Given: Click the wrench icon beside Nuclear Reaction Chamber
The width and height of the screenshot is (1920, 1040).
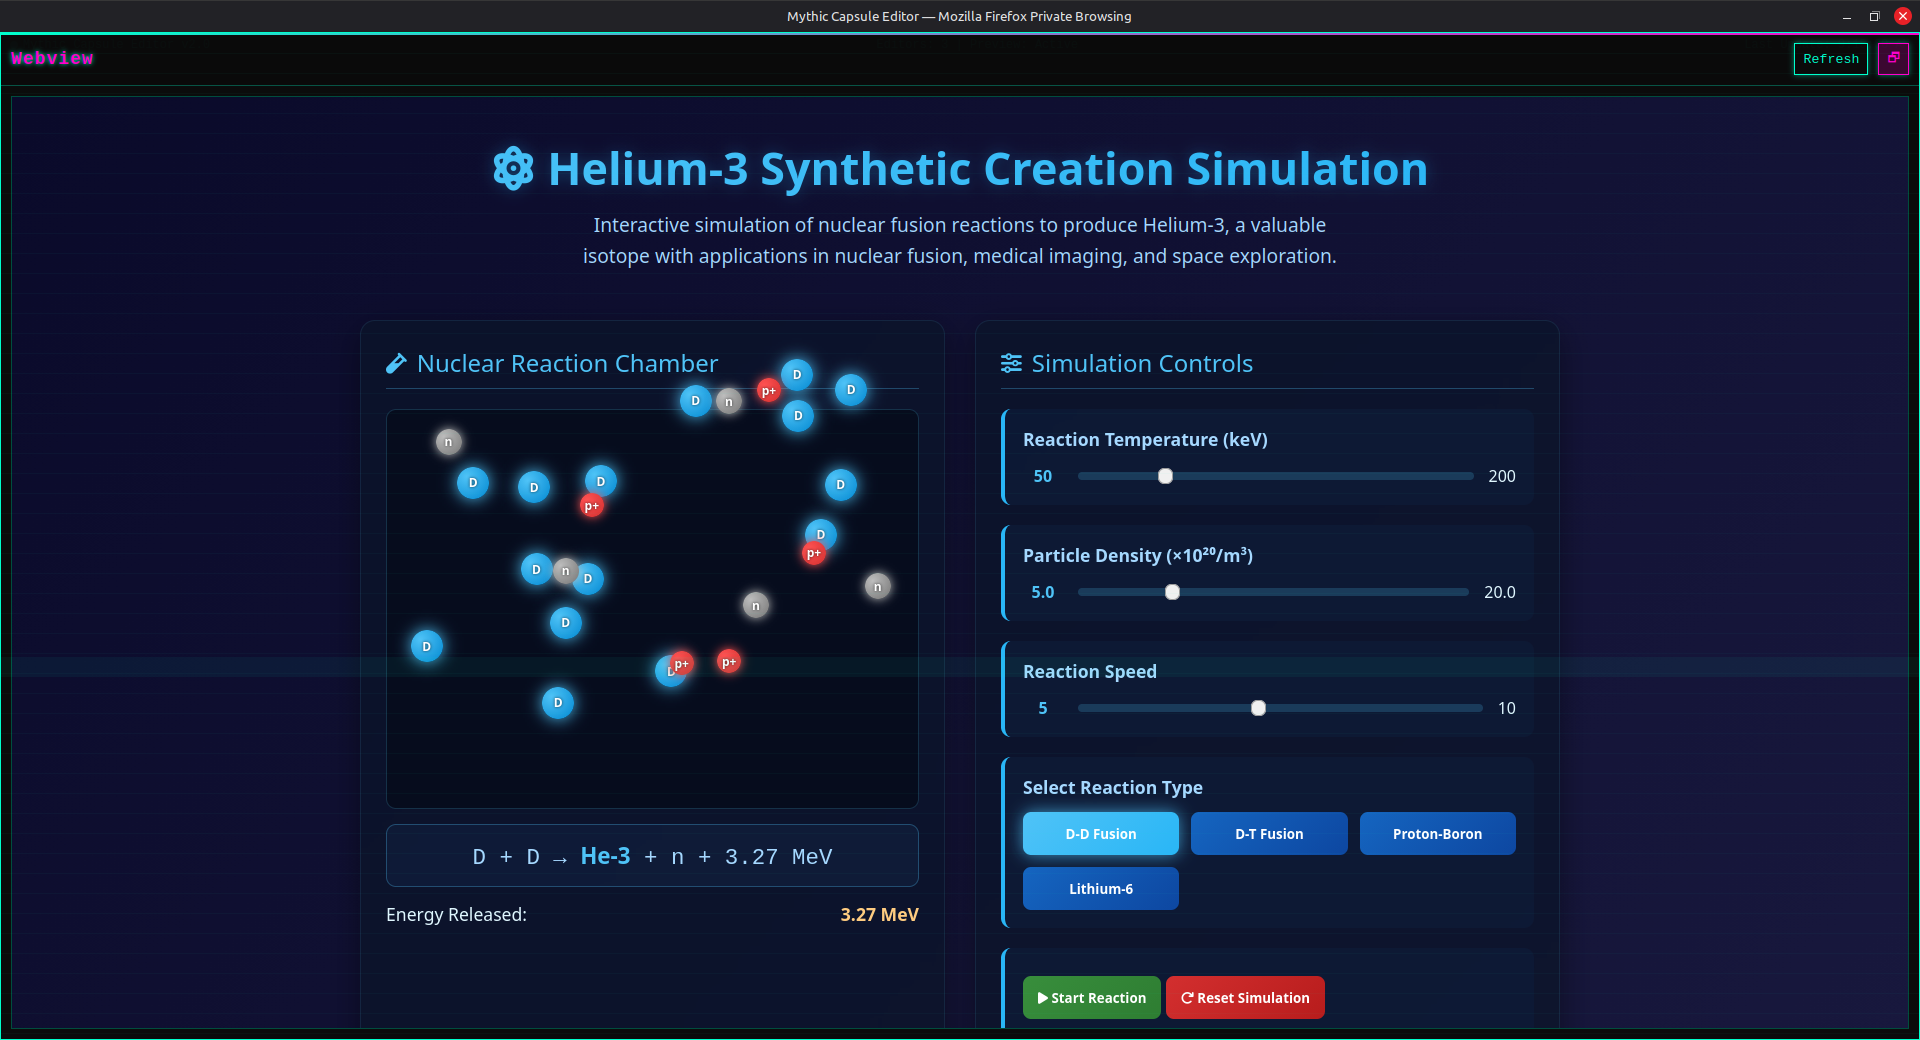Looking at the screenshot, I should (396, 363).
